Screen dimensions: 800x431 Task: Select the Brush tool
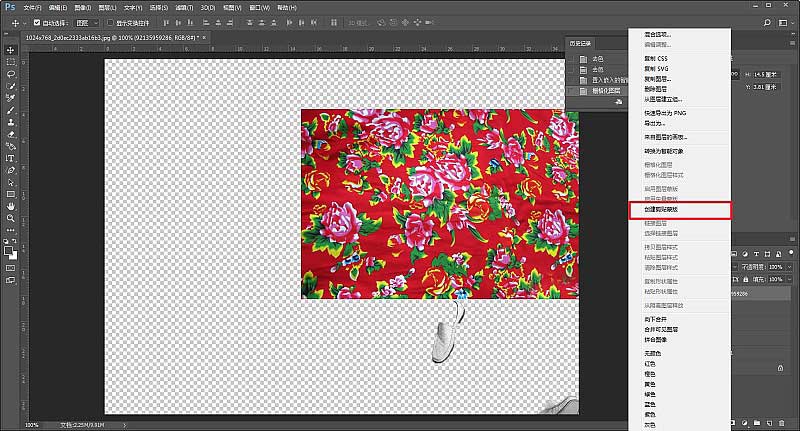11,110
